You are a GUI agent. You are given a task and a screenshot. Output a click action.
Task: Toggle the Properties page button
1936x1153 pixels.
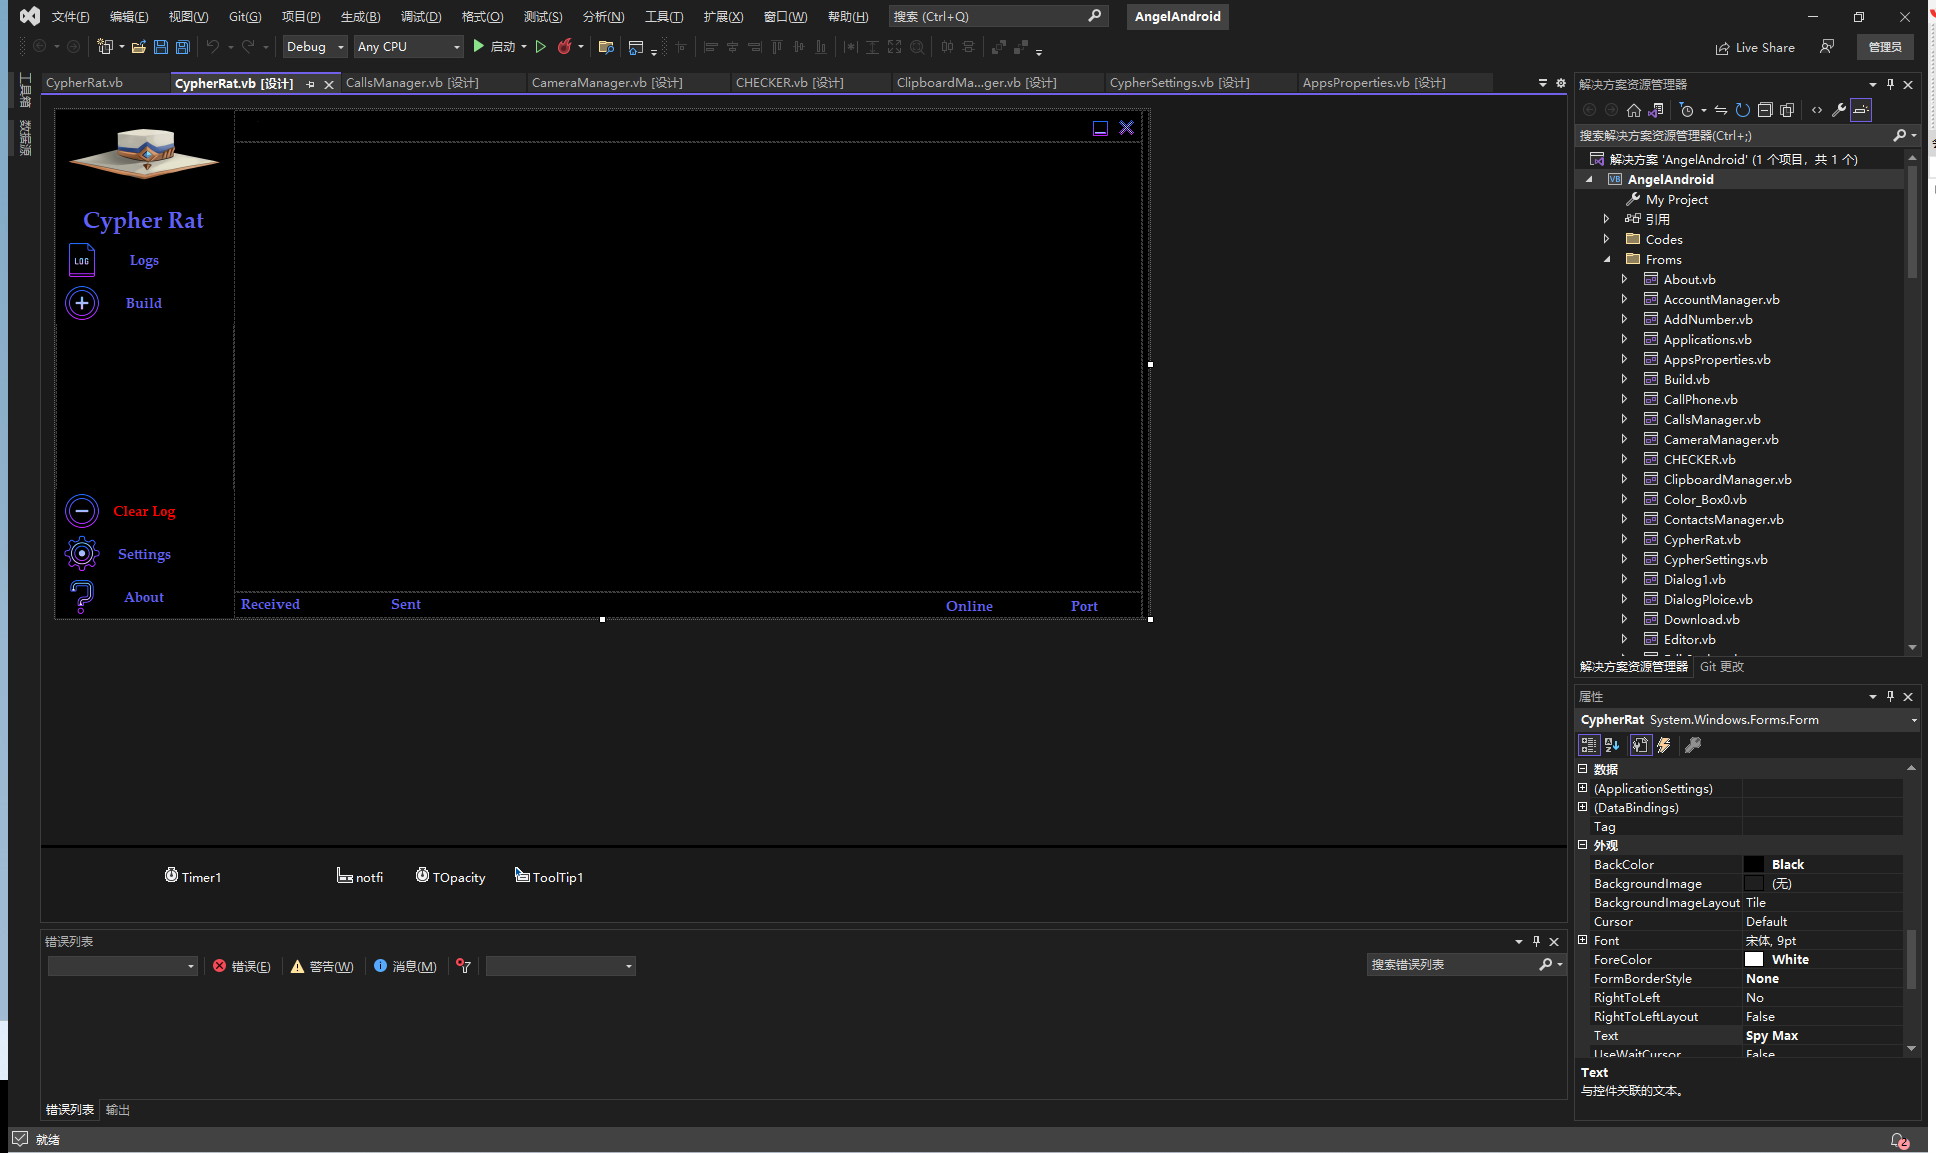click(1641, 745)
